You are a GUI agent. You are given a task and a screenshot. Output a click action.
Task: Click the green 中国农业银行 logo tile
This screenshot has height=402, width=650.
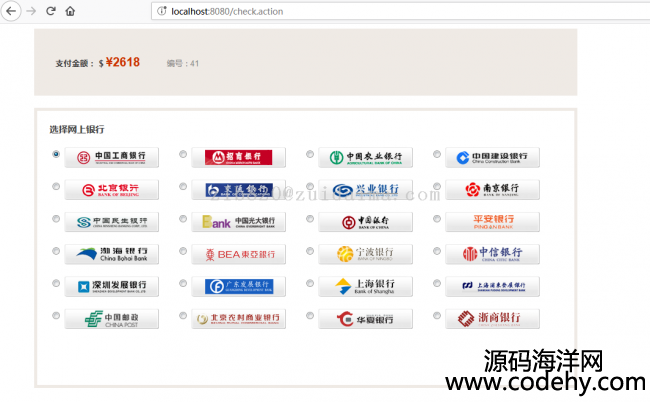tap(365, 157)
